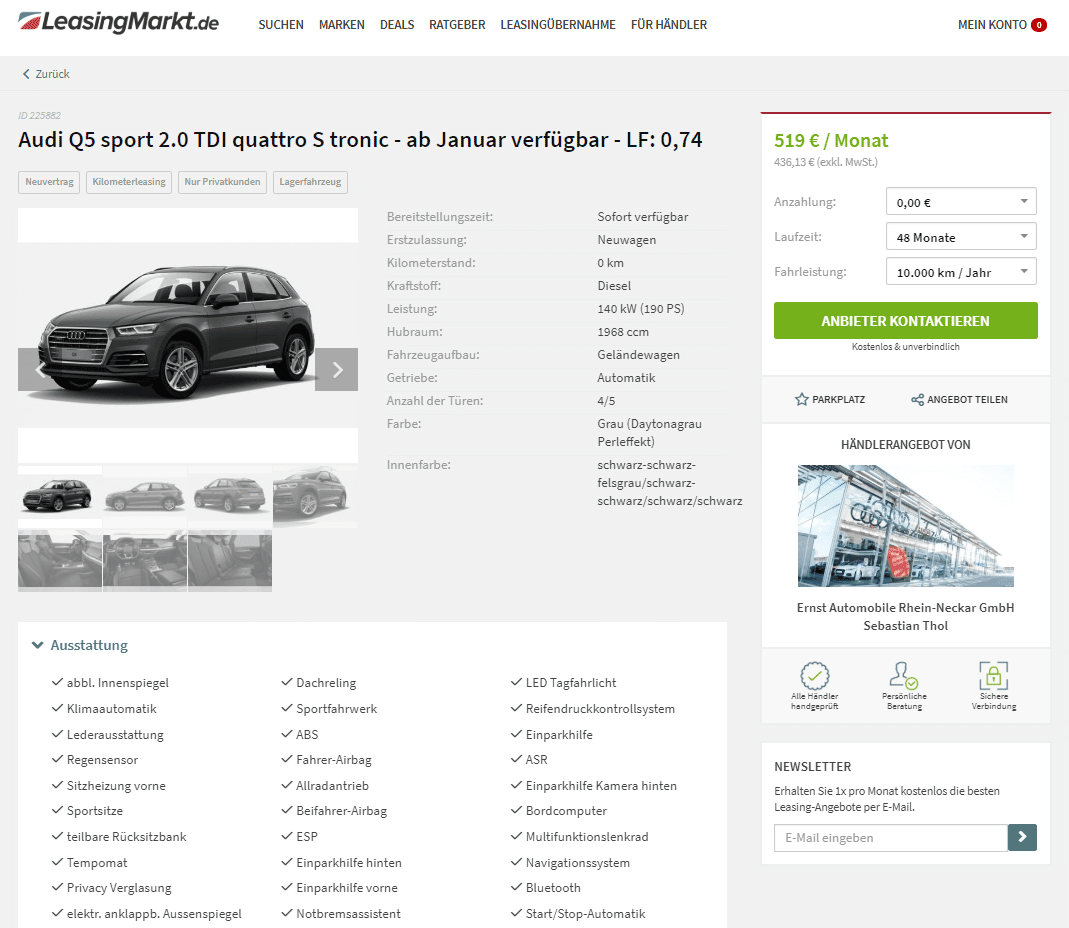Select the front seats interior thumbnail

coord(59,560)
